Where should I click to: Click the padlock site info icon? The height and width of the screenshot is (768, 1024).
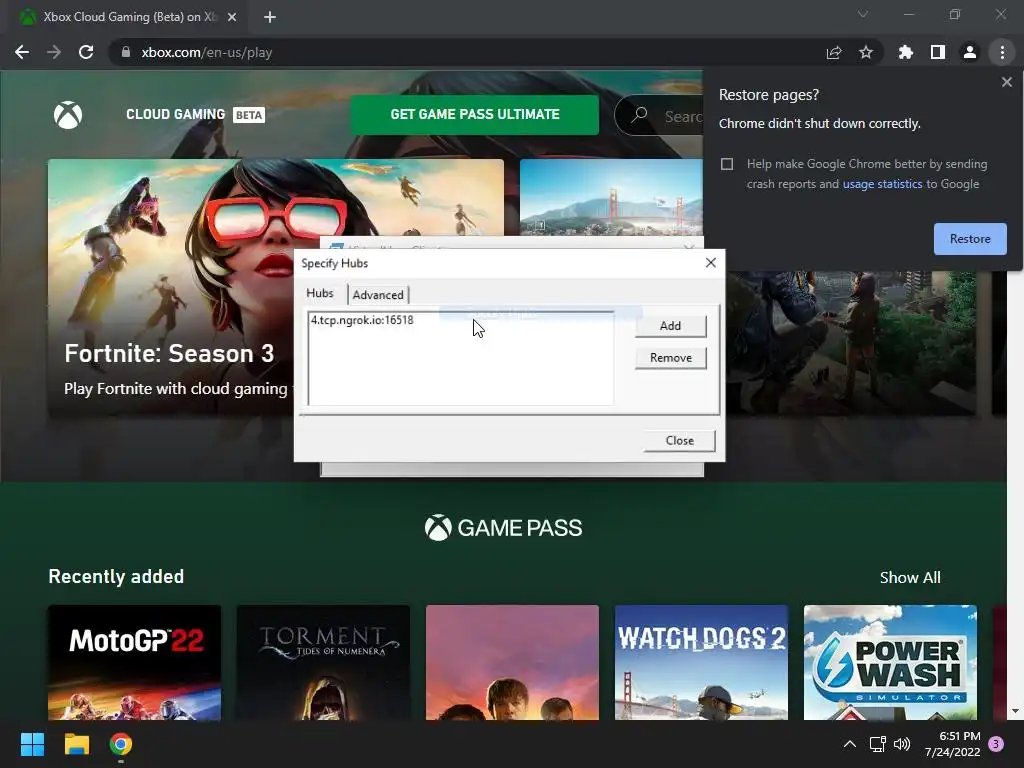click(x=126, y=52)
